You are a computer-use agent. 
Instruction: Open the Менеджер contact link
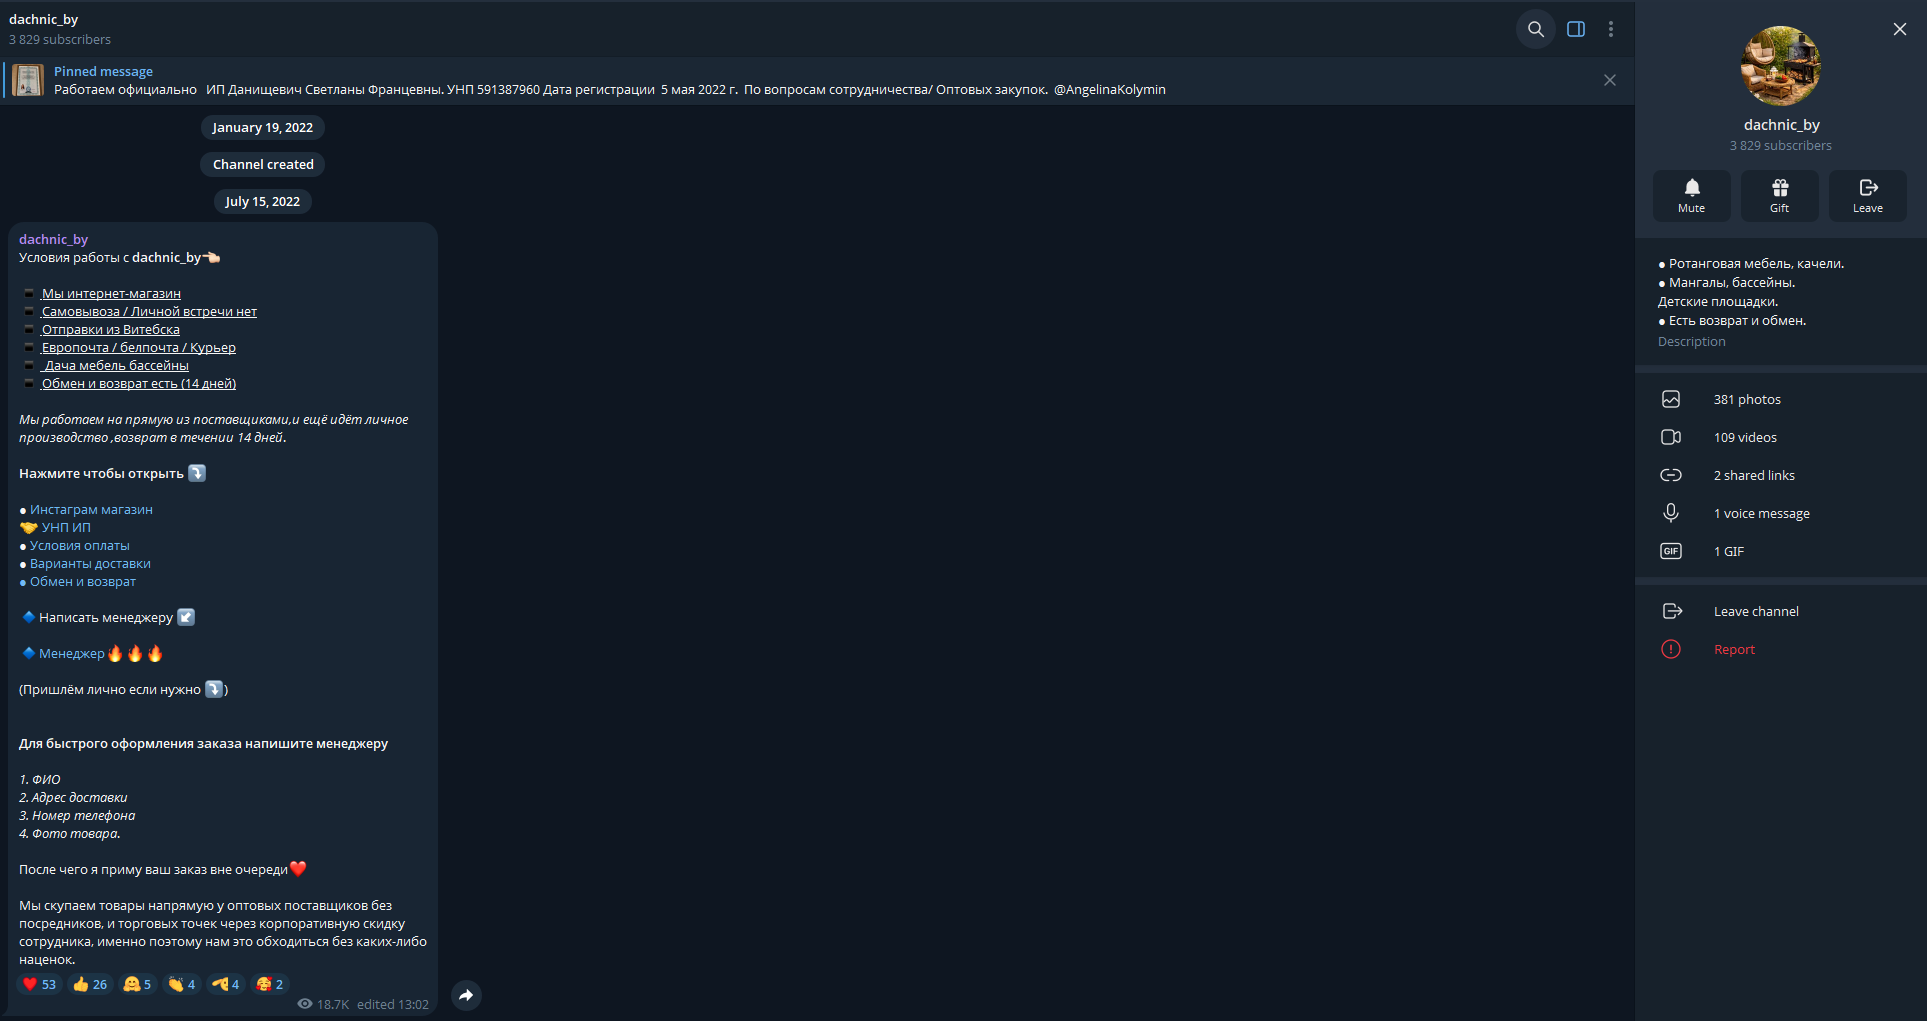pyautogui.click(x=72, y=653)
